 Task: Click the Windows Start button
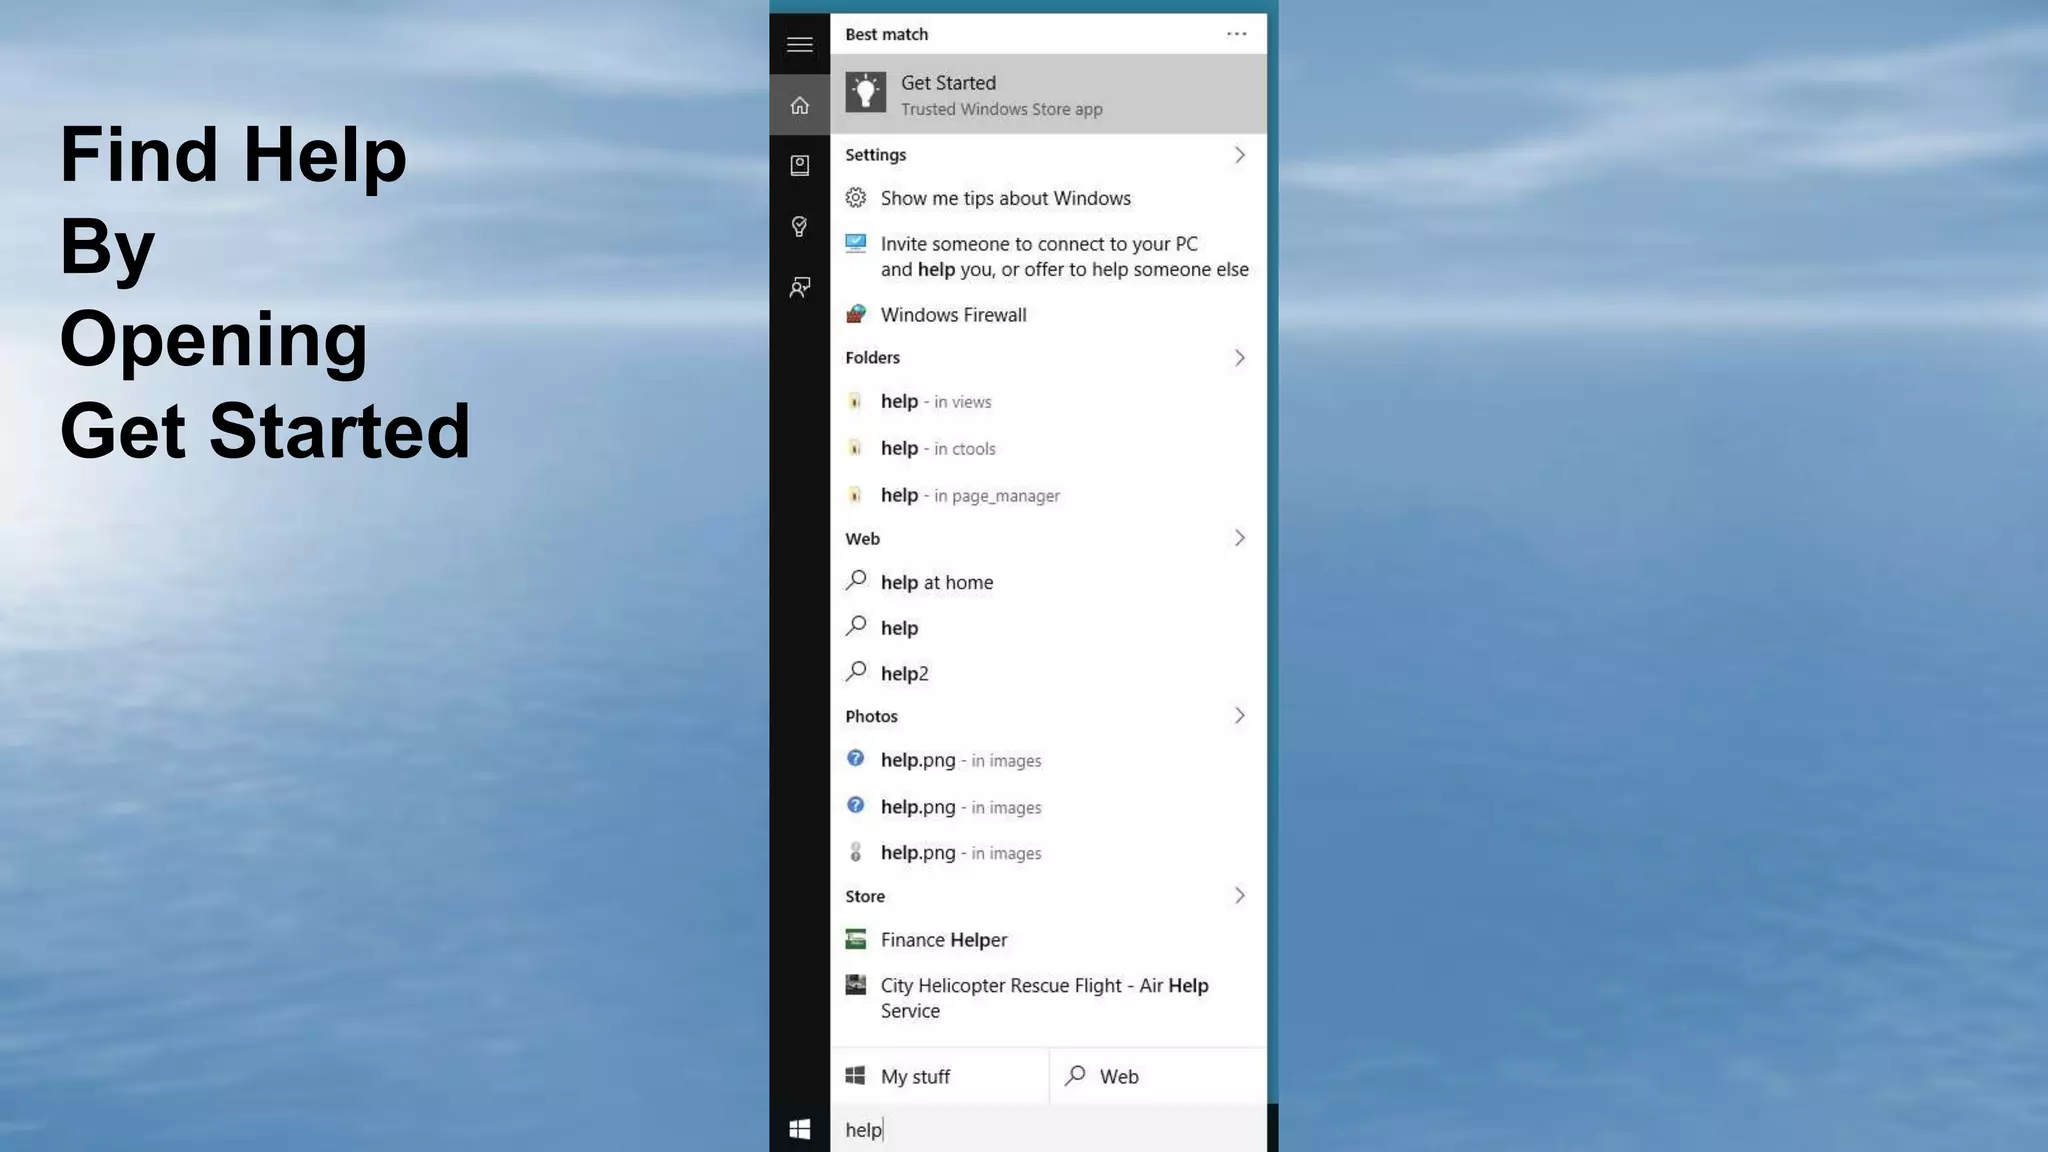[x=799, y=1129]
